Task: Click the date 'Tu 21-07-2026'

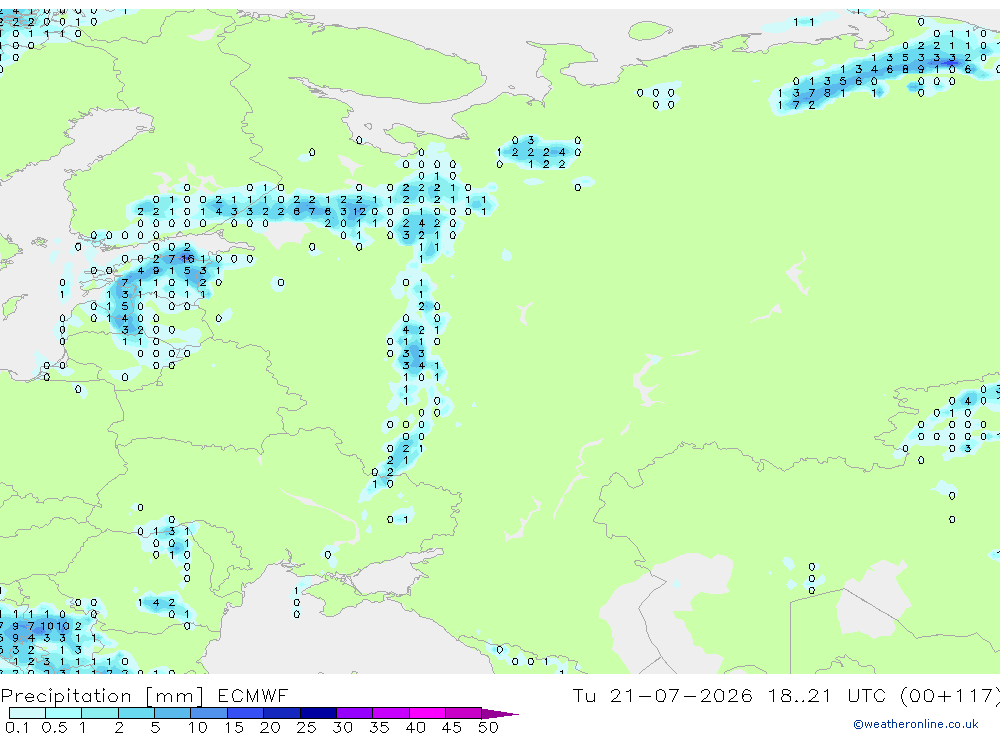Action: click(x=662, y=695)
